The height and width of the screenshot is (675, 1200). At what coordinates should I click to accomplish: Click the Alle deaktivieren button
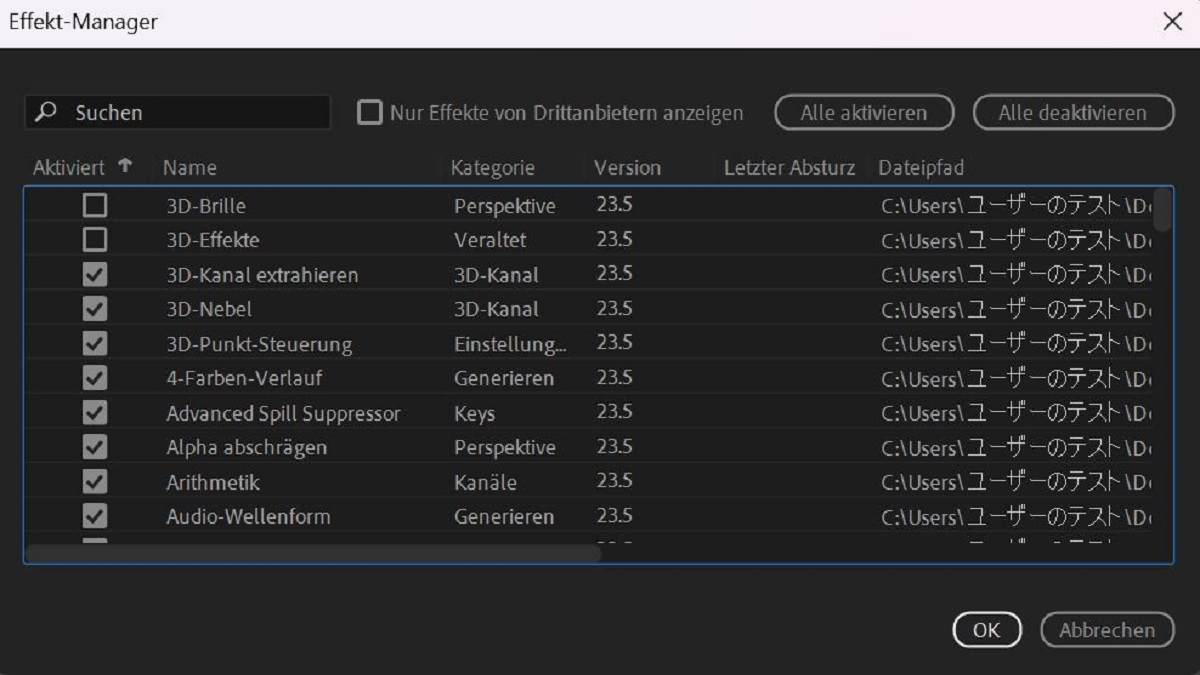click(1072, 112)
